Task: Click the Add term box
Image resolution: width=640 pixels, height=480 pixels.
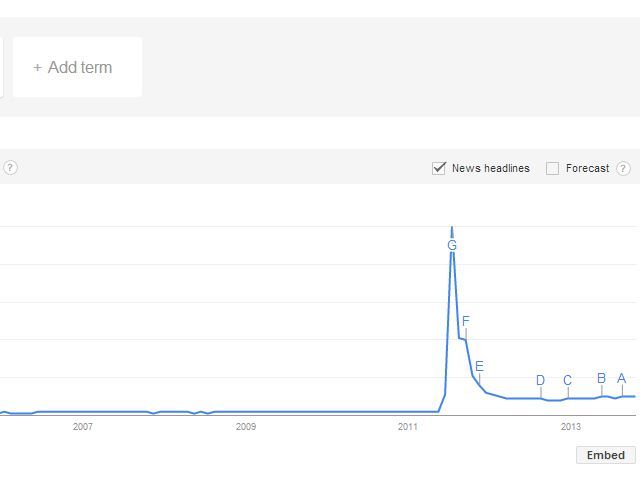Action: tap(78, 67)
